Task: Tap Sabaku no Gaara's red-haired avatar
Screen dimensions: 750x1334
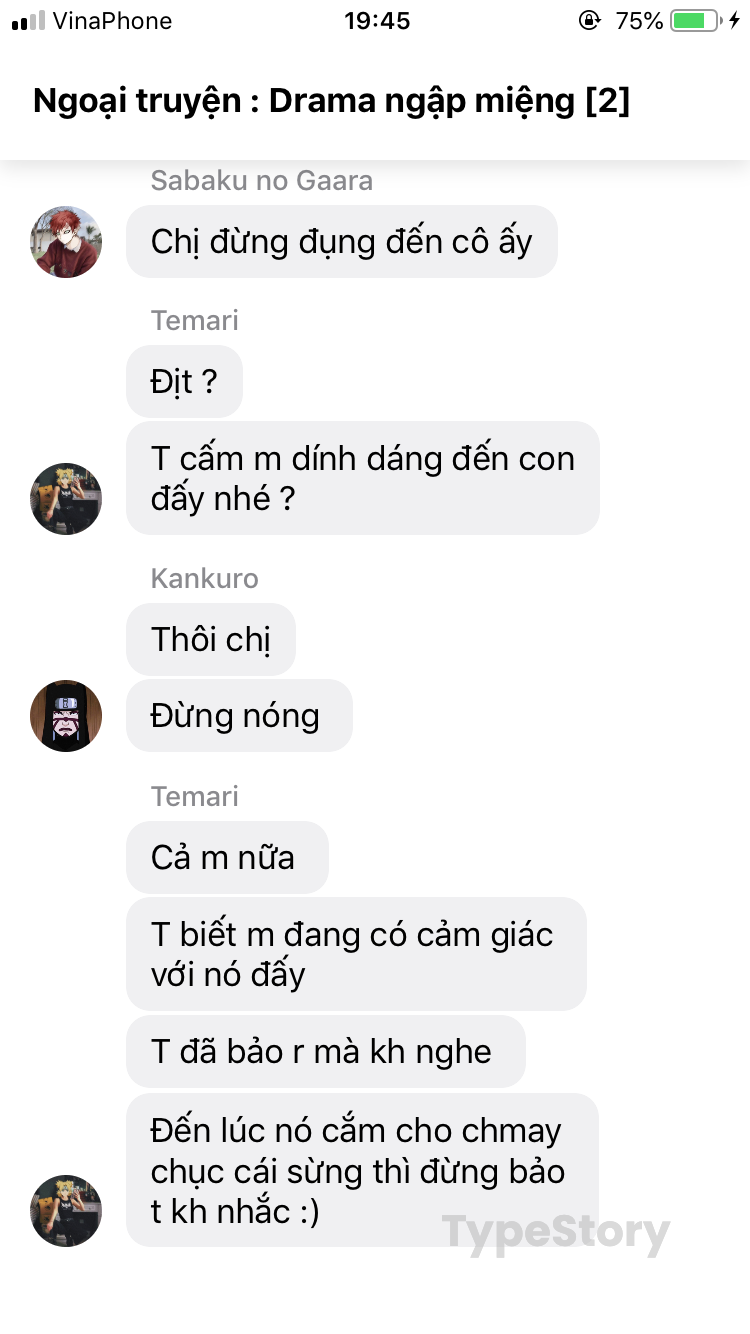Action: pyautogui.click(x=66, y=242)
